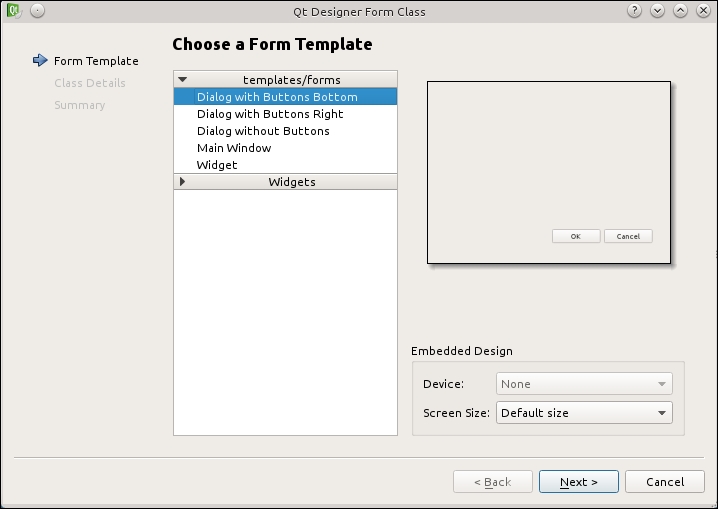The image size is (718, 509).
Task: Click the up-chevron maximize button in title bar
Action: [x=680, y=11]
